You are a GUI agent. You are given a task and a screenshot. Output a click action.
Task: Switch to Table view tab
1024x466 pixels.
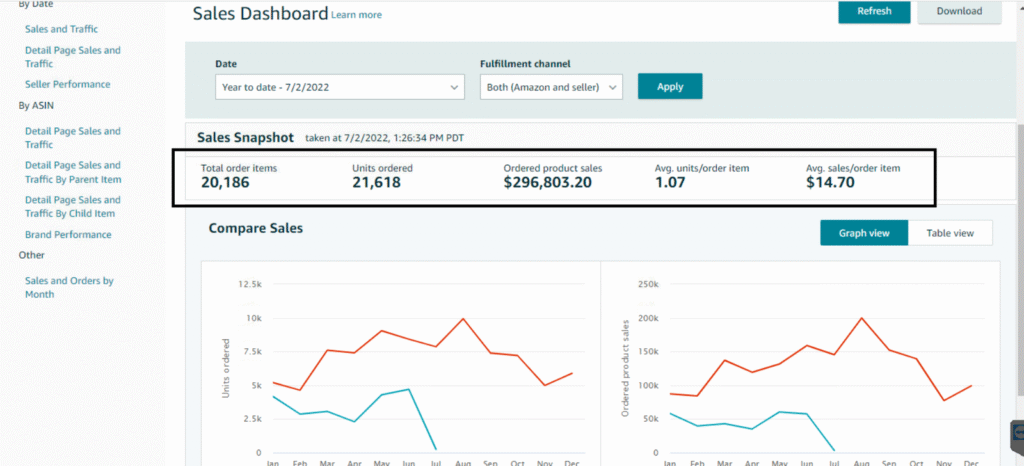coord(949,233)
